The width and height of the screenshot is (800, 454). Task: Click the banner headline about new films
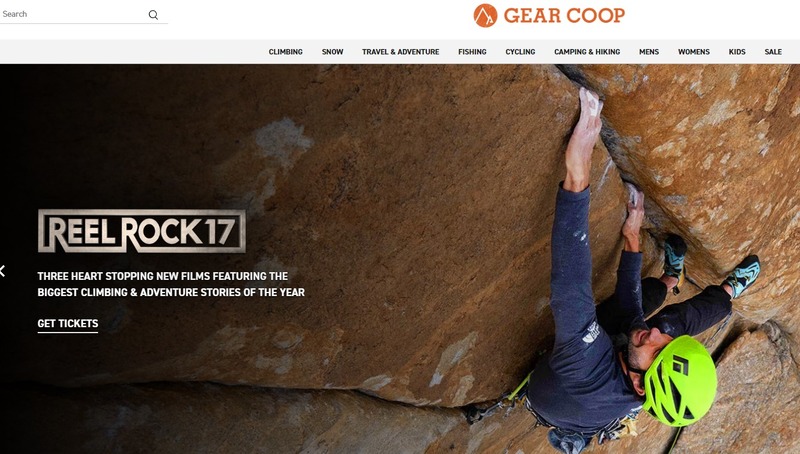171,284
